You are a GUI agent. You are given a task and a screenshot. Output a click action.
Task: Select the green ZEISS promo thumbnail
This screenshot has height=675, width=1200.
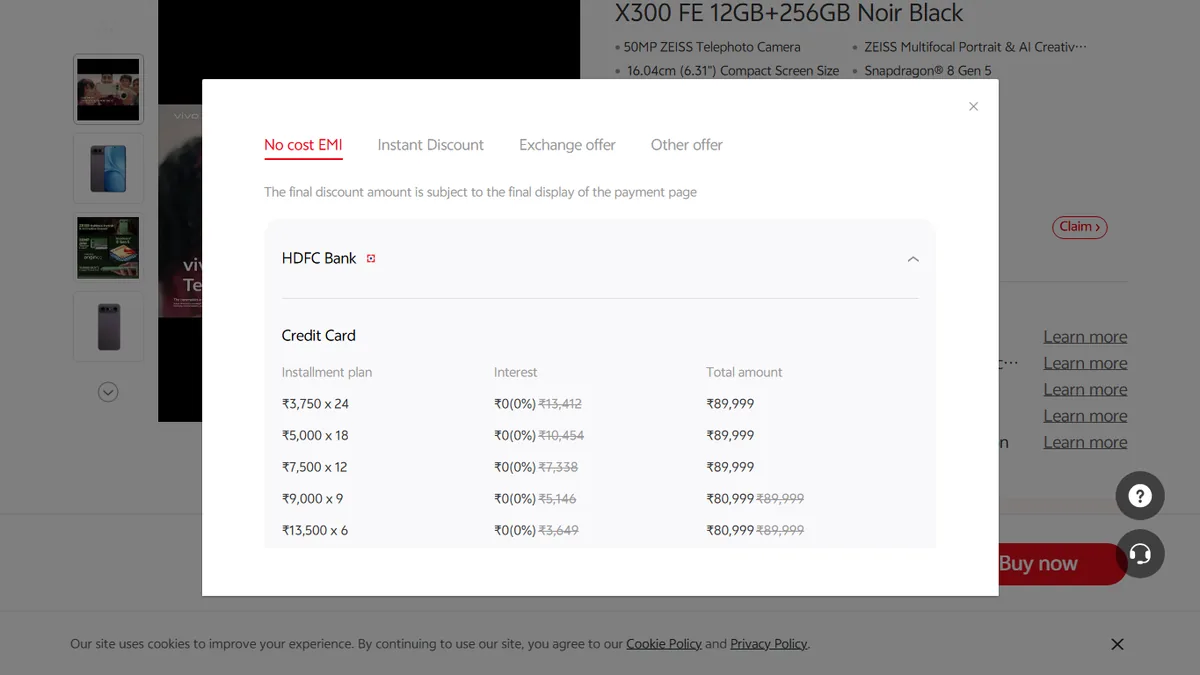(x=108, y=248)
